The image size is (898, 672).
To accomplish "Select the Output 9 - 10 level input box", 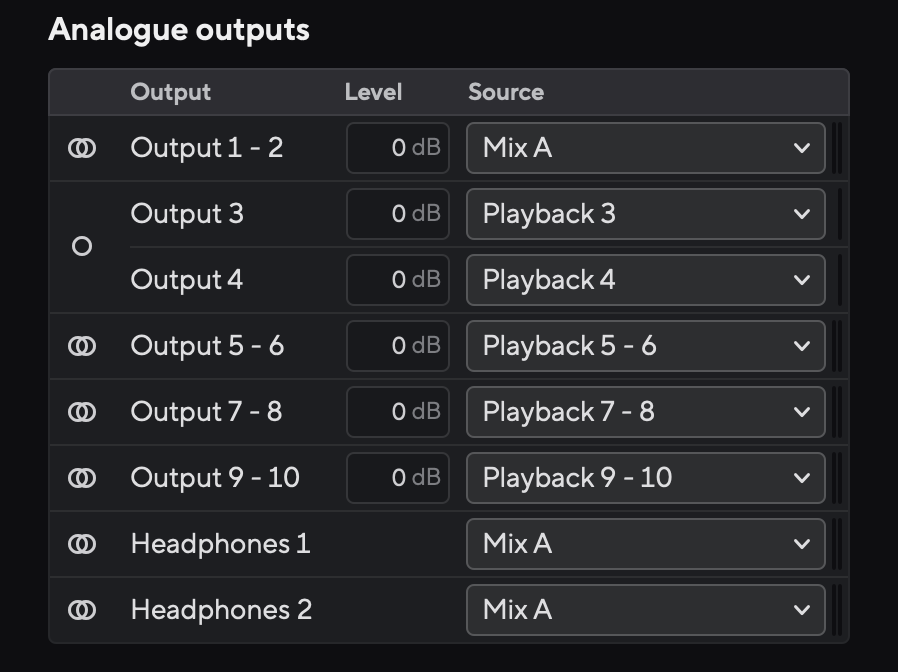I will [x=397, y=477].
